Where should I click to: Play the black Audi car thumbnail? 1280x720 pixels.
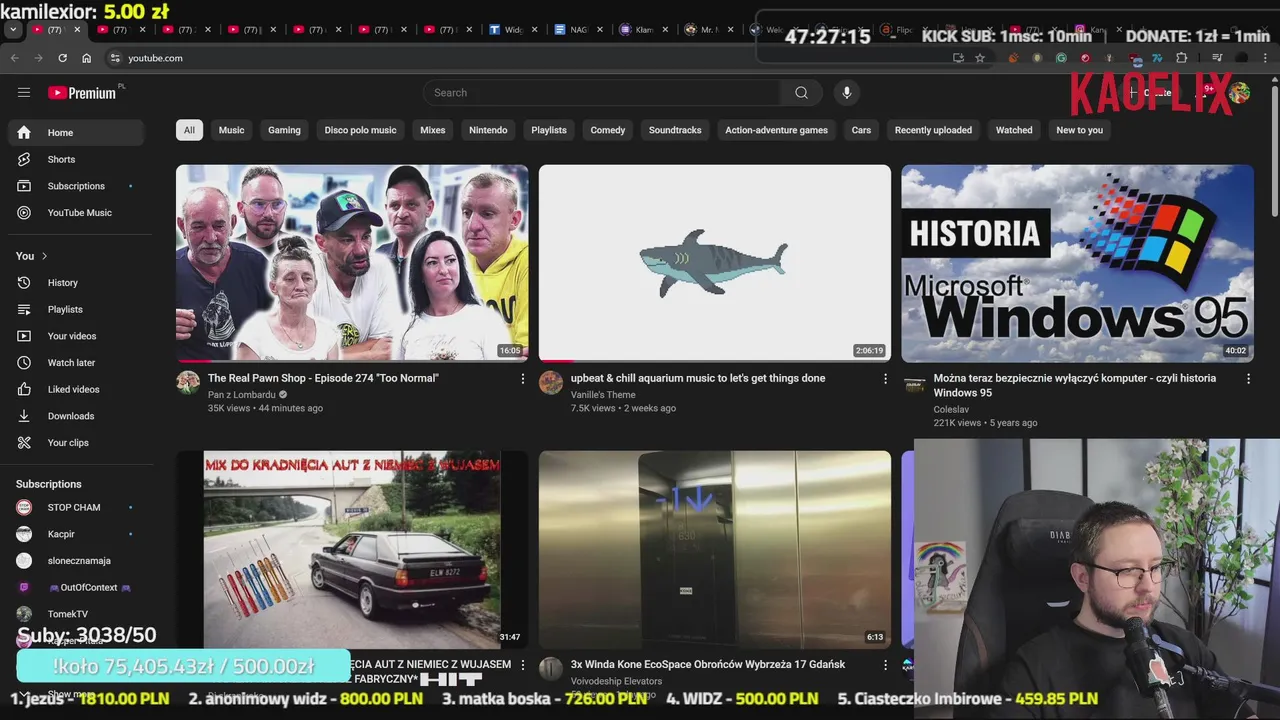[x=352, y=549]
